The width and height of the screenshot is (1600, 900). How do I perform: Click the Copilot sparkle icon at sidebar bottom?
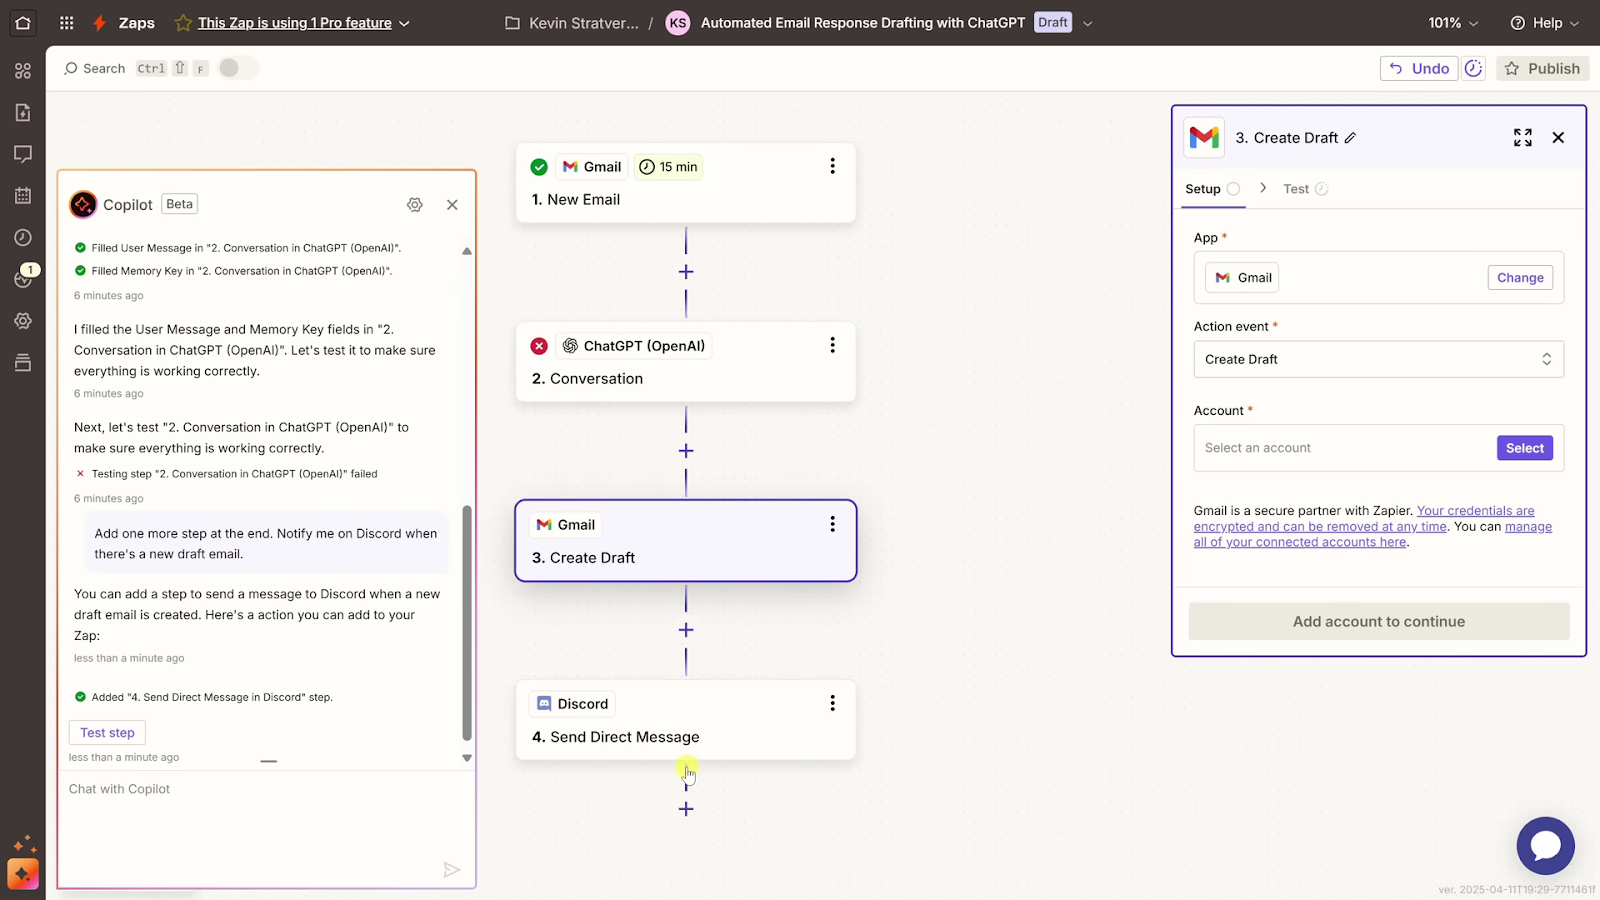tap(23, 874)
